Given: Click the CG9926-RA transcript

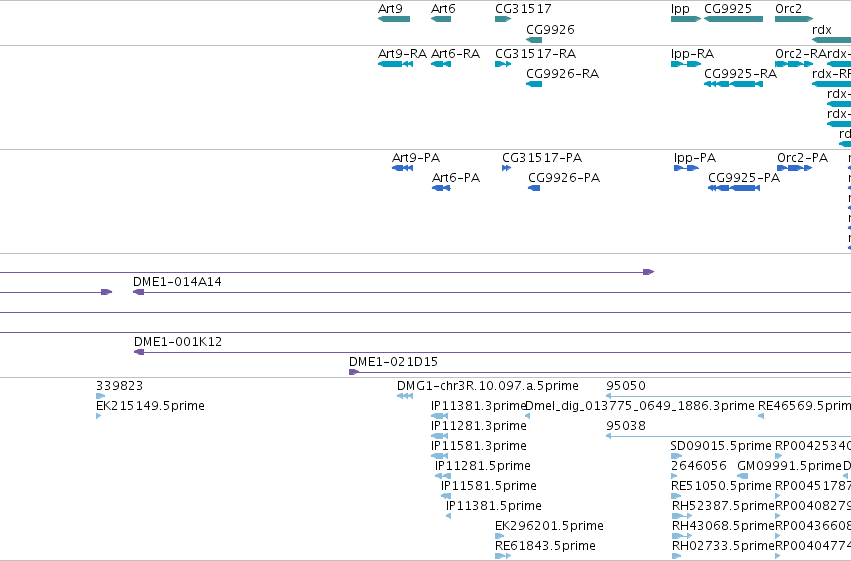Looking at the screenshot, I should (x=534, y=84).
